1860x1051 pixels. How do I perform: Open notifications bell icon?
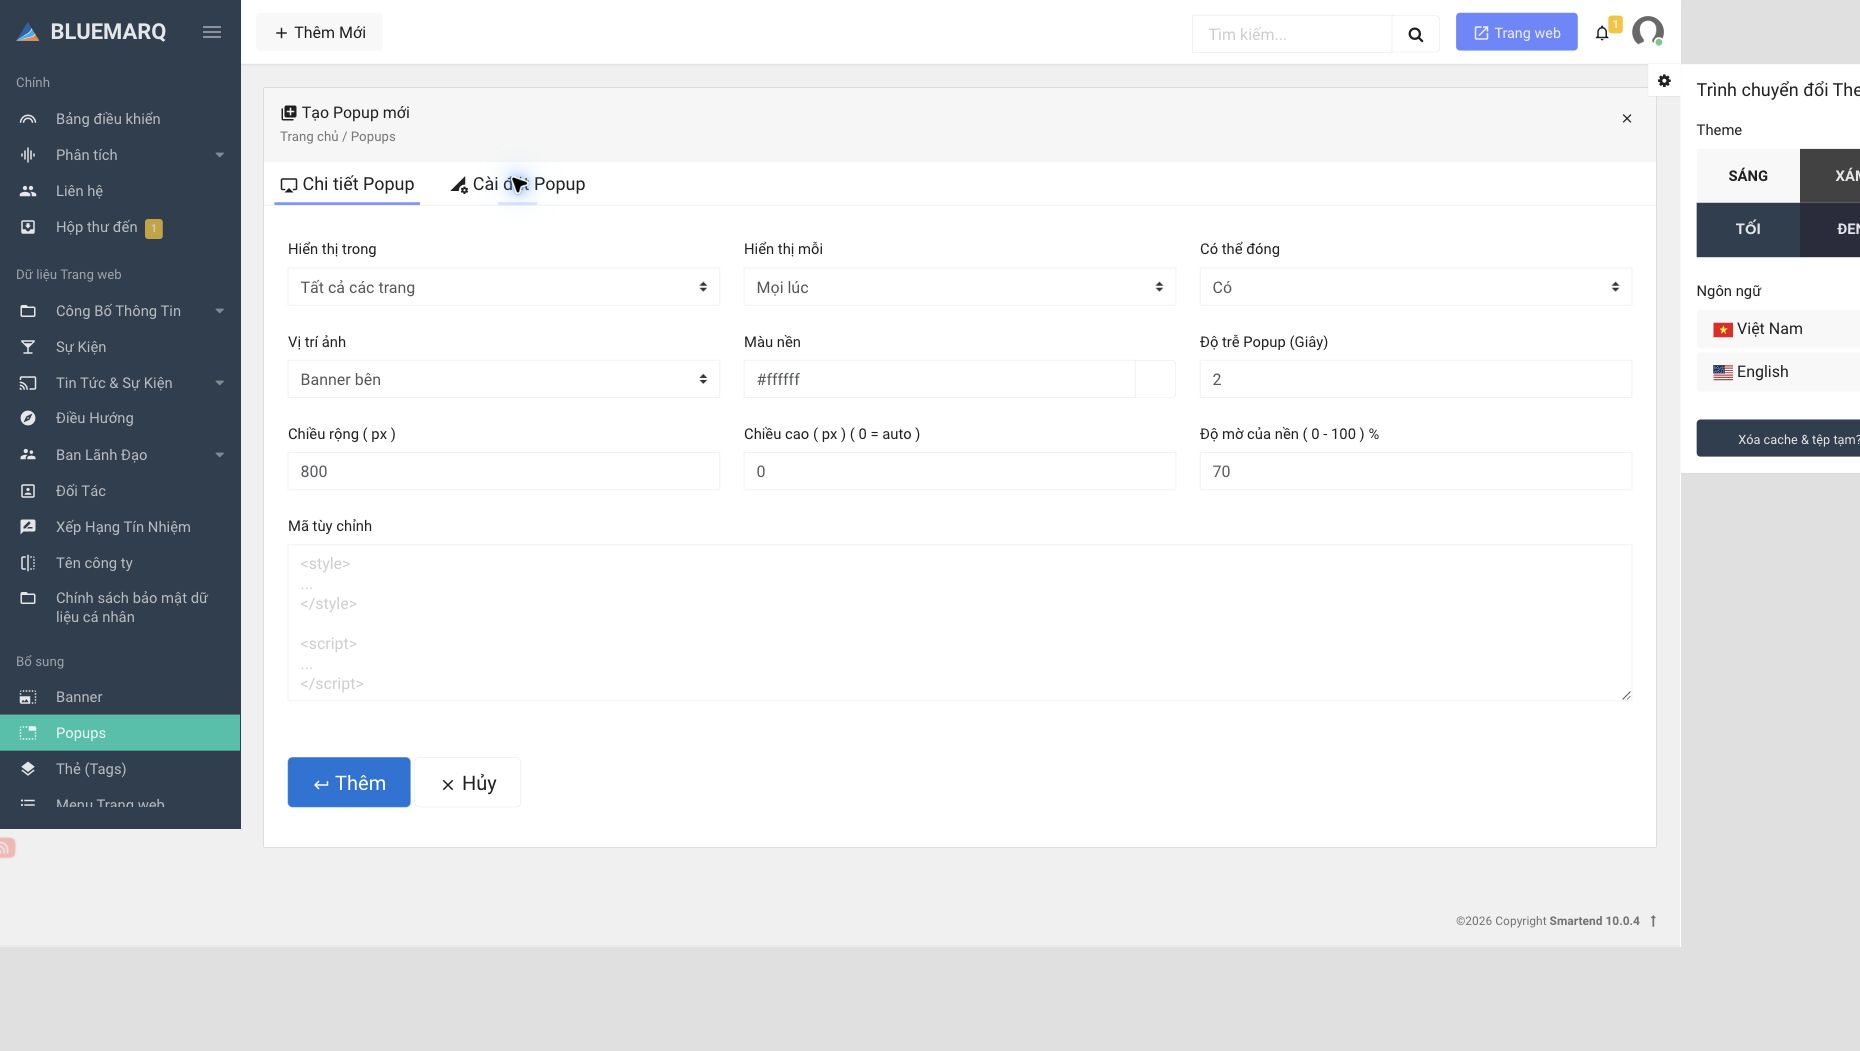click(1602, 33)
